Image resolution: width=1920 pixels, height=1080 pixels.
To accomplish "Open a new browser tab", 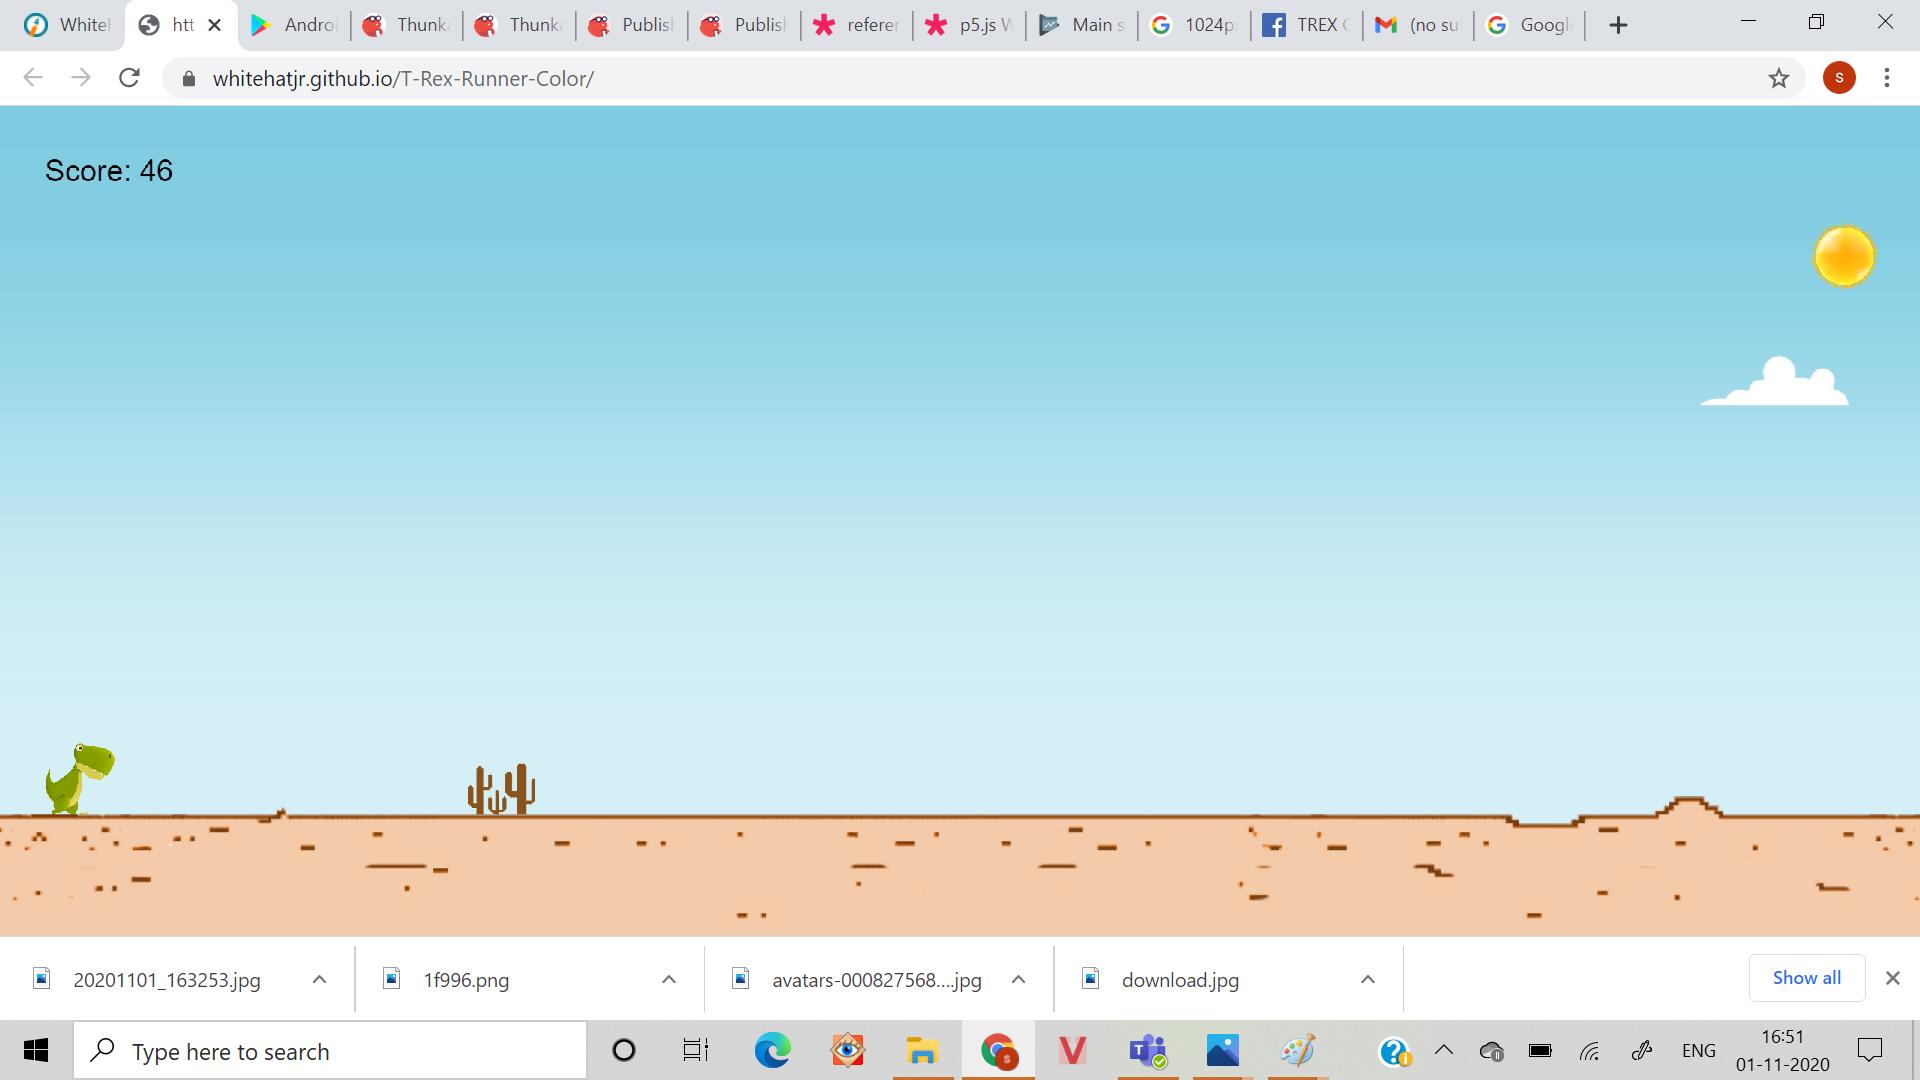I will coord(1618,25).
